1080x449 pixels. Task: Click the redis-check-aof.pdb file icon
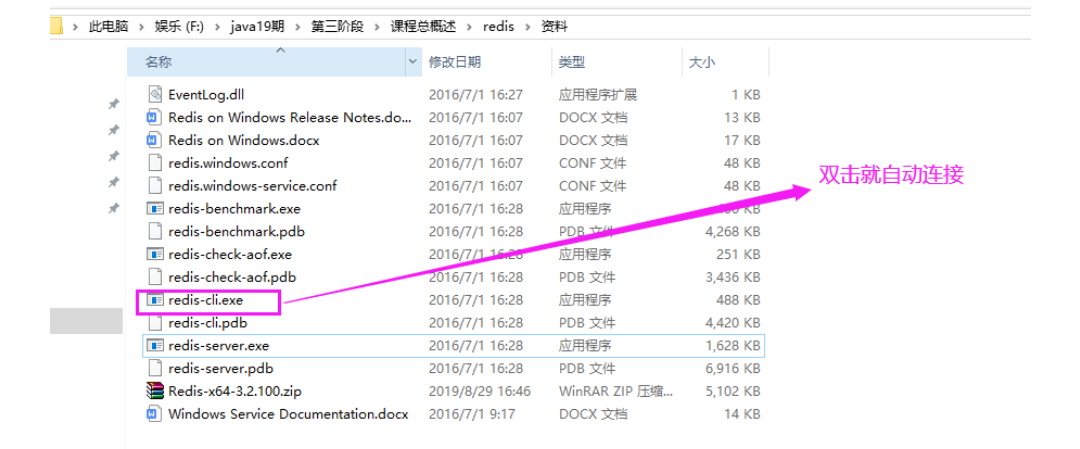click(x=155, y=277)
